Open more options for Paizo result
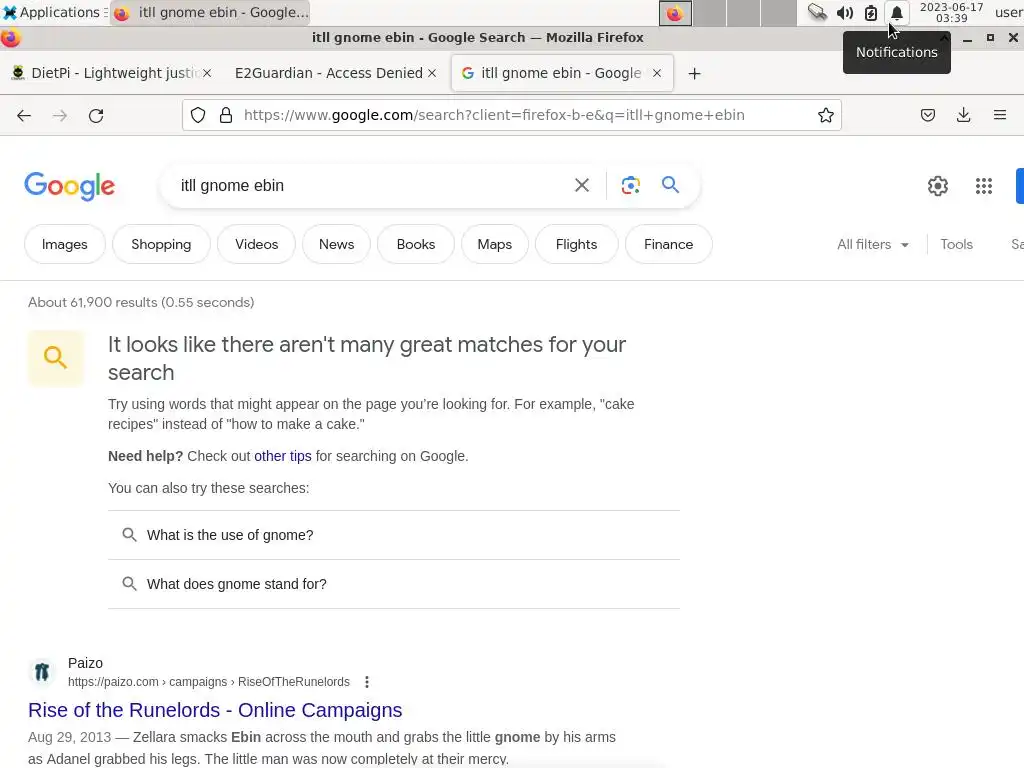Screen dimensions: 1024x768 [x=367, y=682]
